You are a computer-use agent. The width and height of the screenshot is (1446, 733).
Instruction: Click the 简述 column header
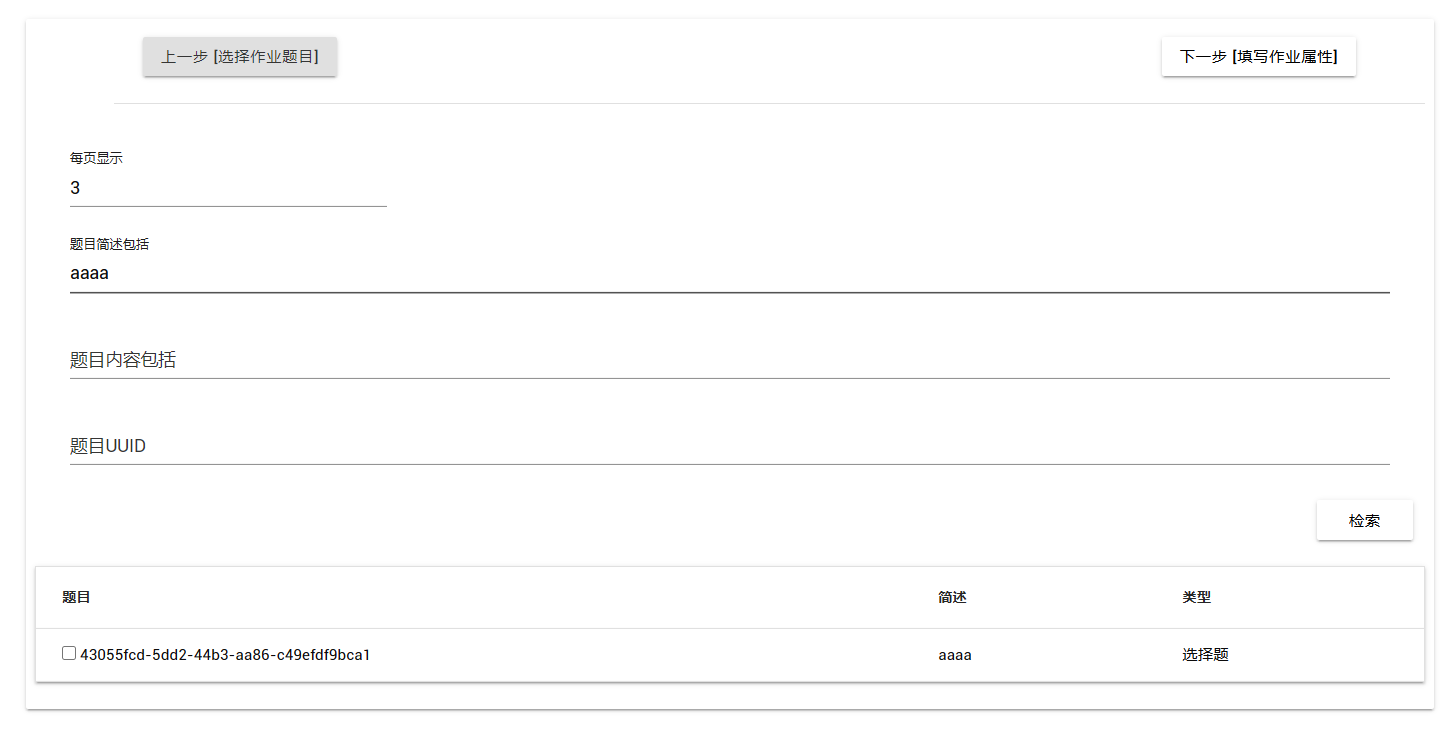click(952, 598)
